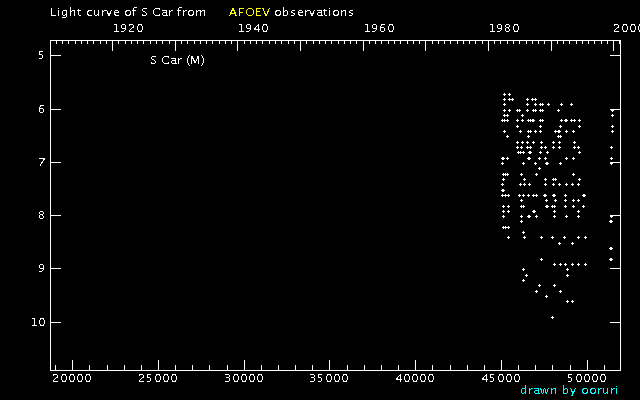This screenshot has height=400, width=640.
Task: Click the 'S Car (M)' star label
Action: [177, 60]
